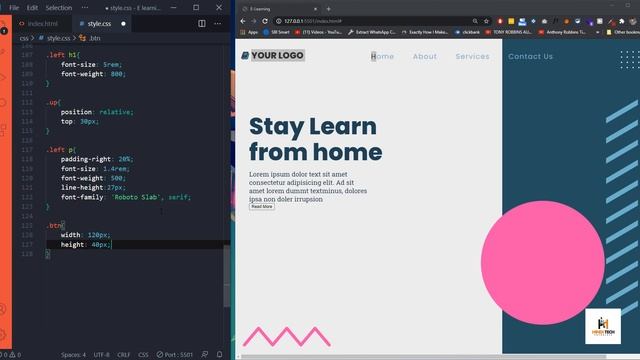Go back in the browser
The height and width of the screenshot is (360, 640).
pos(243,21)
